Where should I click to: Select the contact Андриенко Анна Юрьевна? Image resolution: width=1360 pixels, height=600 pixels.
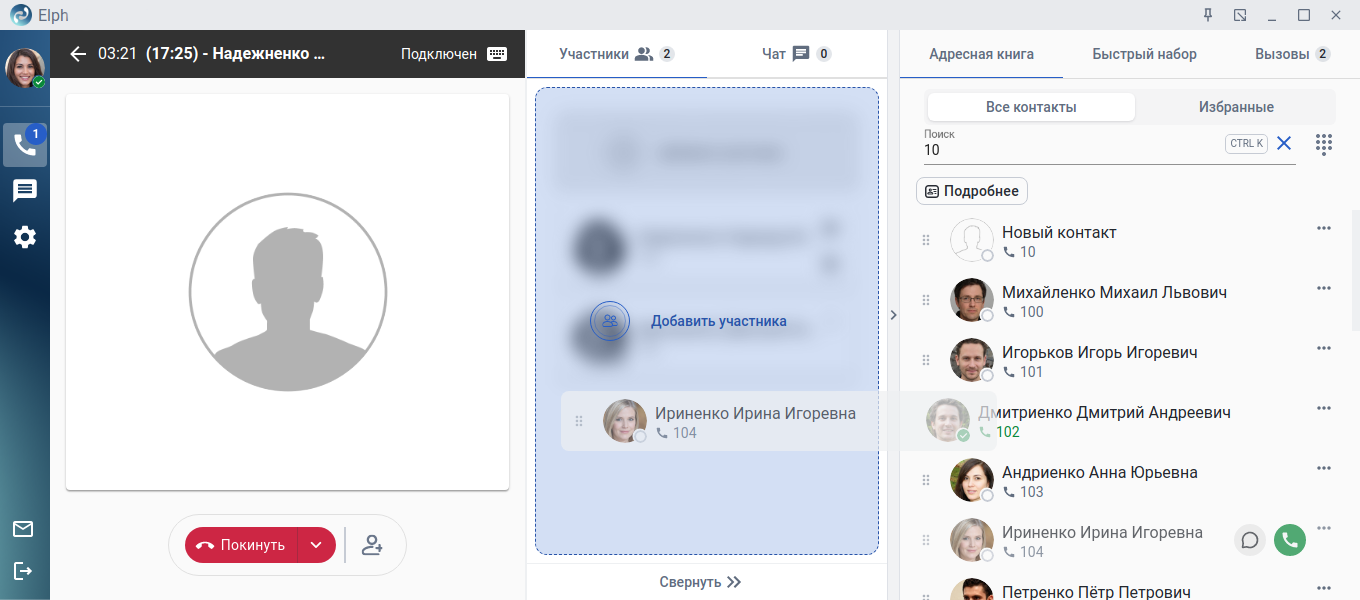(1099, 473)
